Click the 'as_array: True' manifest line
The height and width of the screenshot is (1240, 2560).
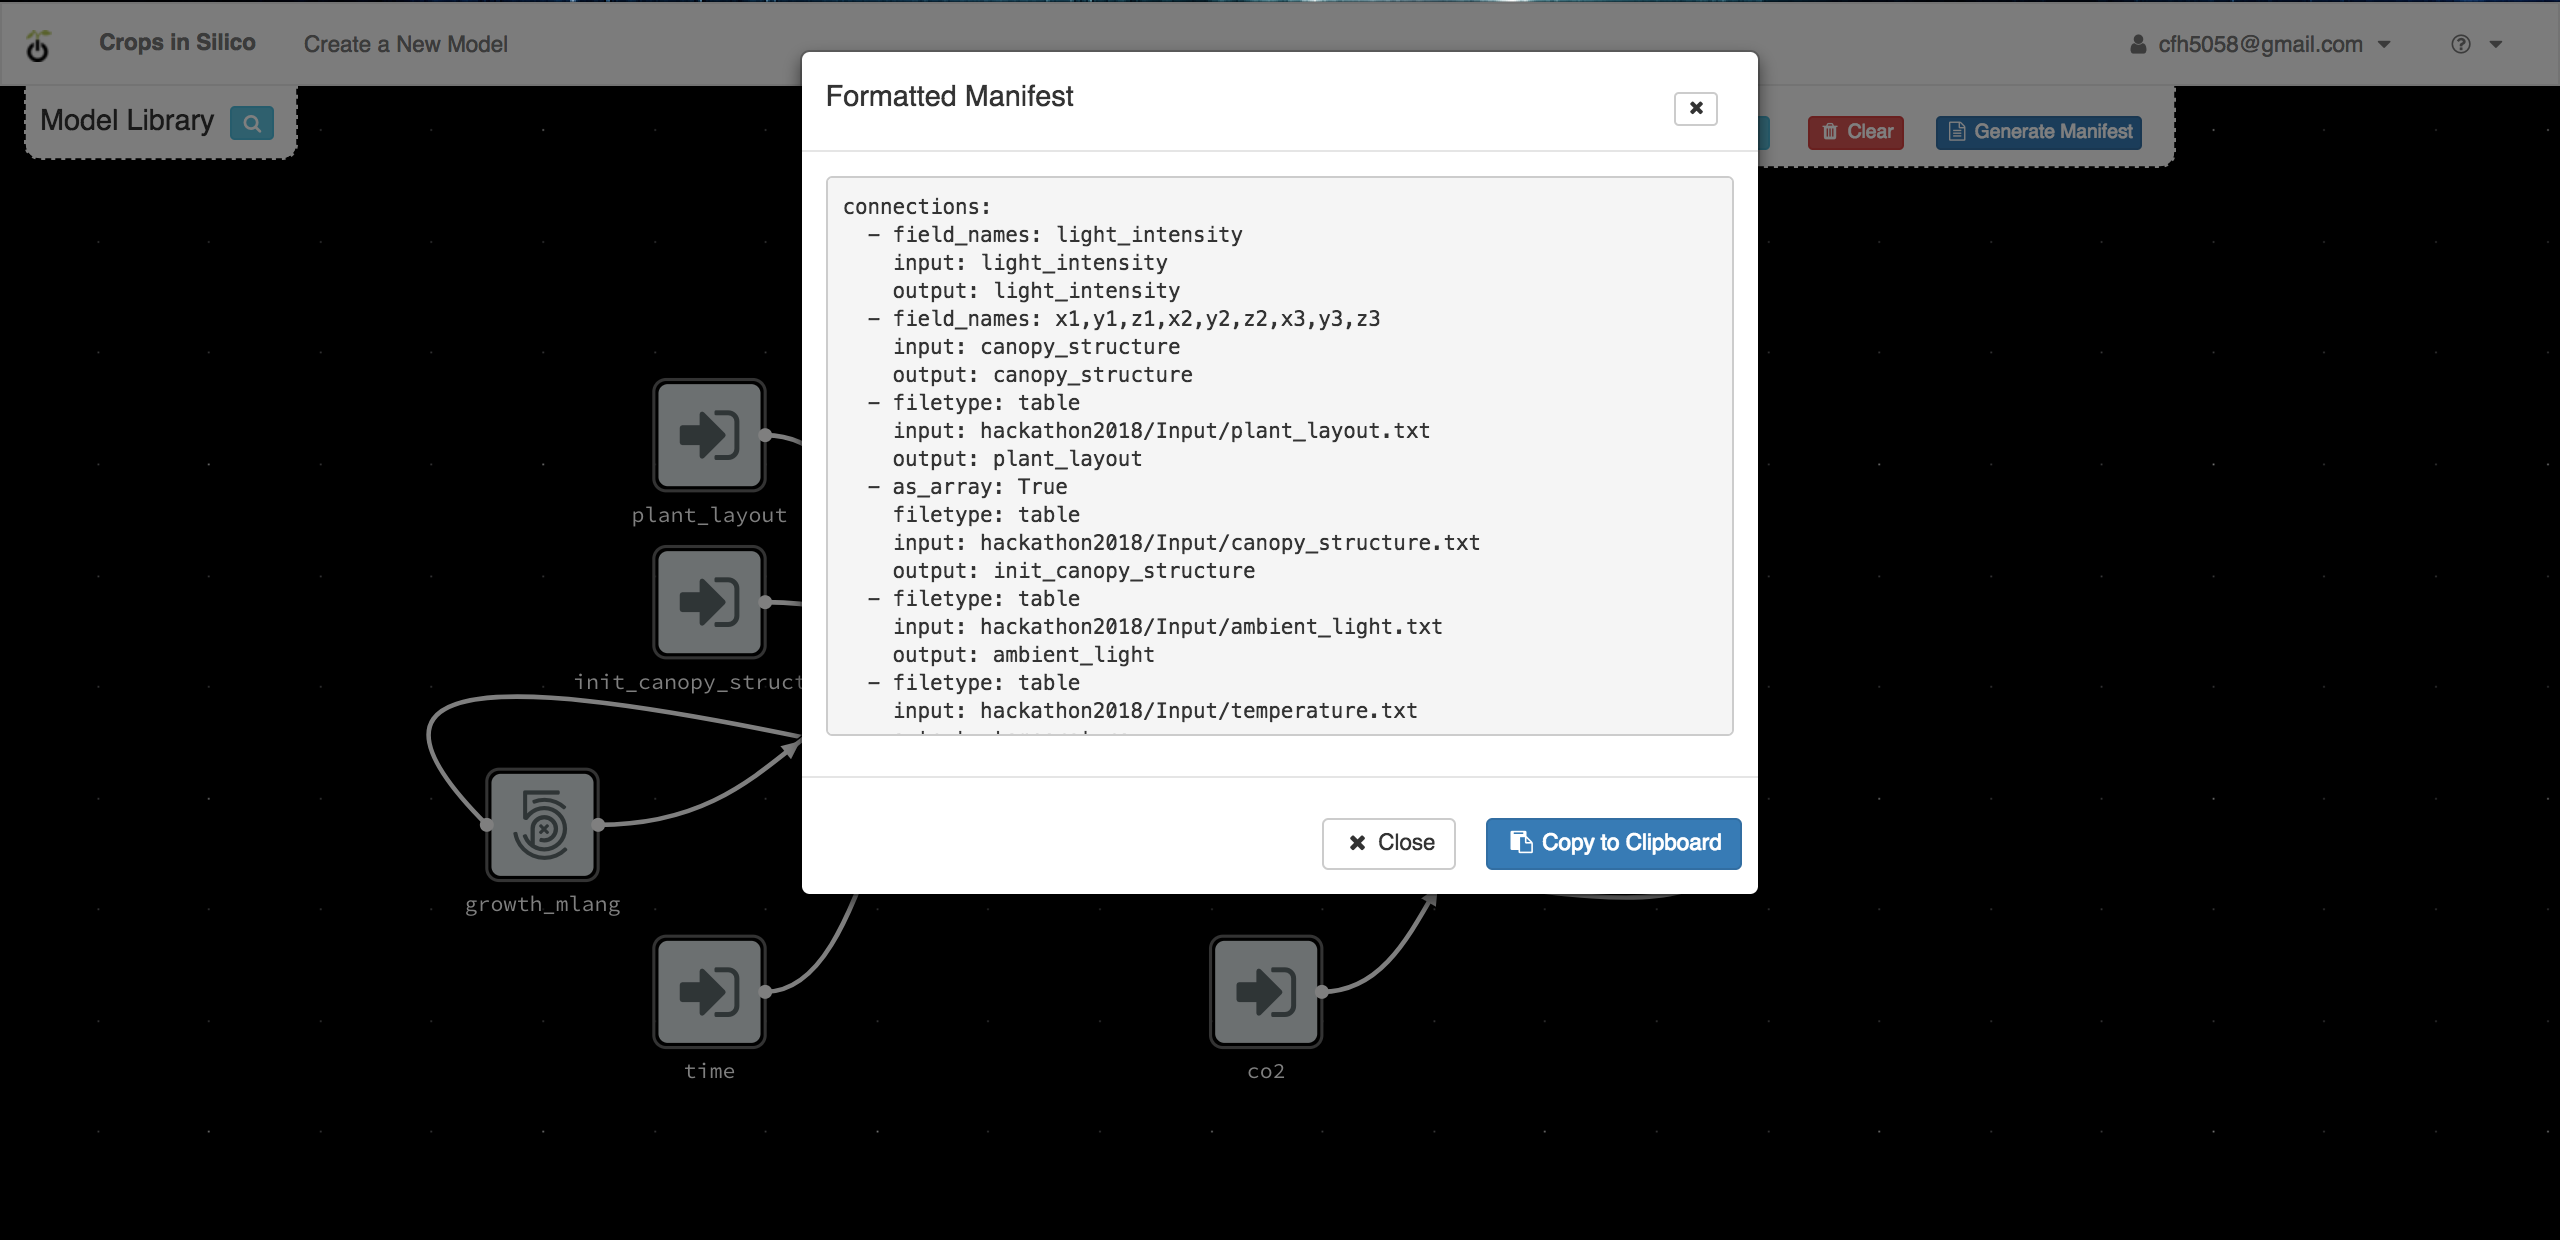point(980,487)
